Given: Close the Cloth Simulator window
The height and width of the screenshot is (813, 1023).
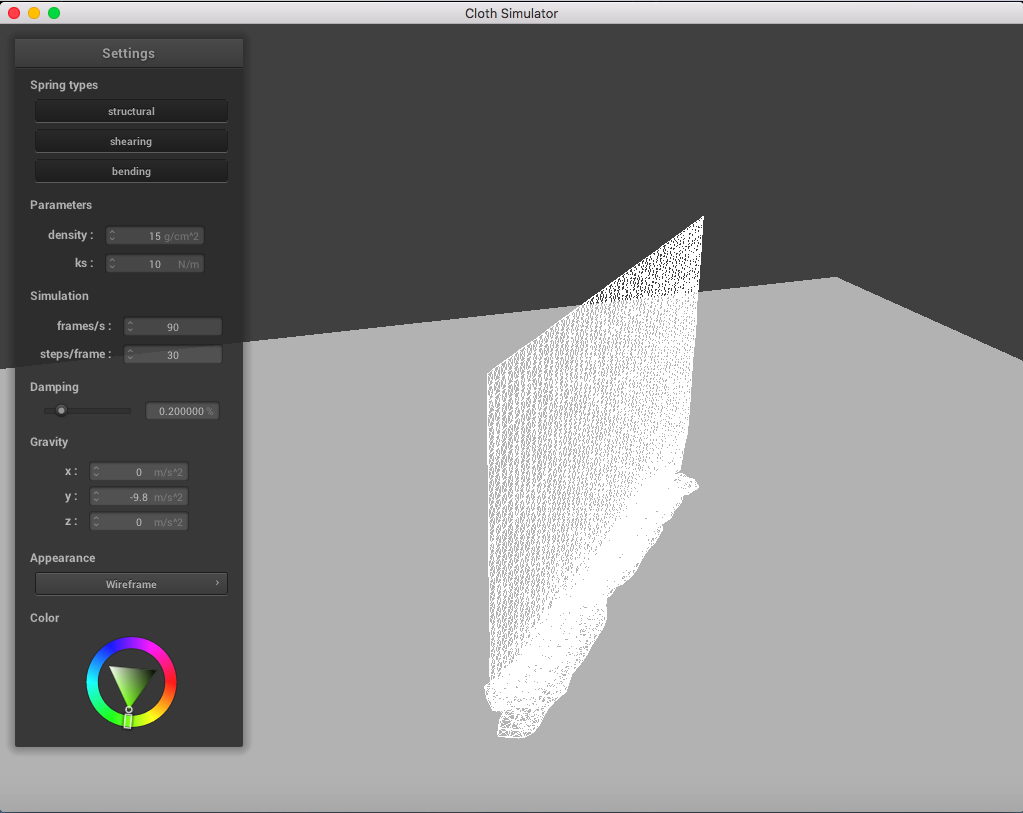Looking at the screenshot, I should click(x=14, y=13).
